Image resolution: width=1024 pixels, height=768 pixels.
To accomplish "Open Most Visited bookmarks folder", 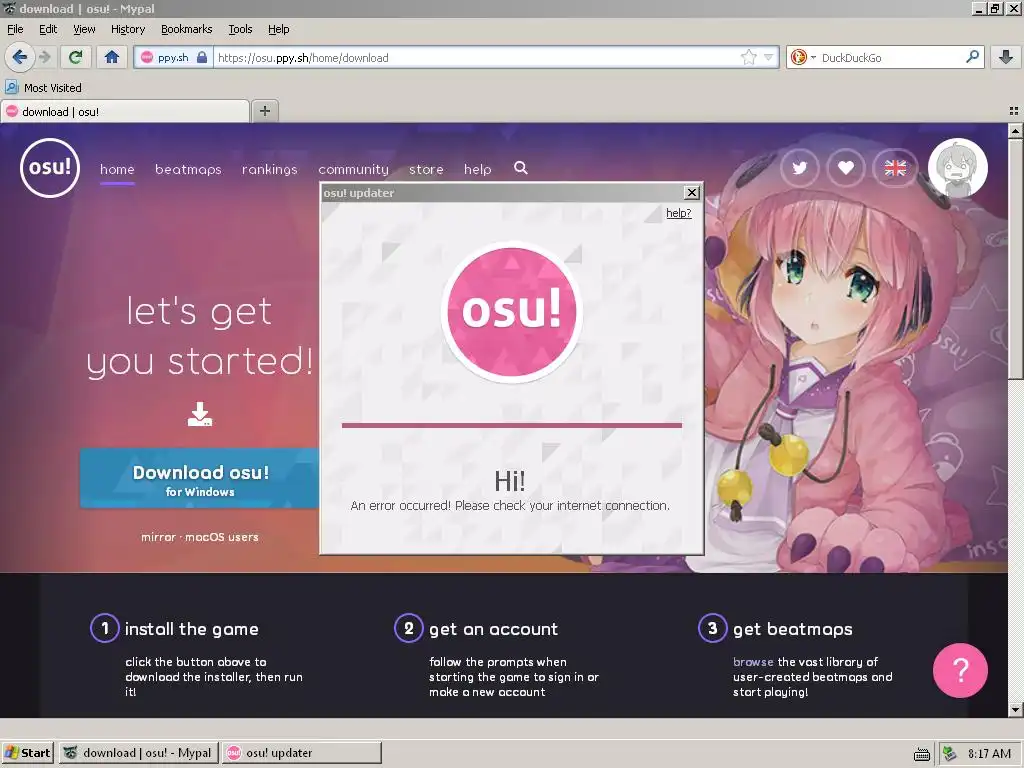I will pos(44,88).
